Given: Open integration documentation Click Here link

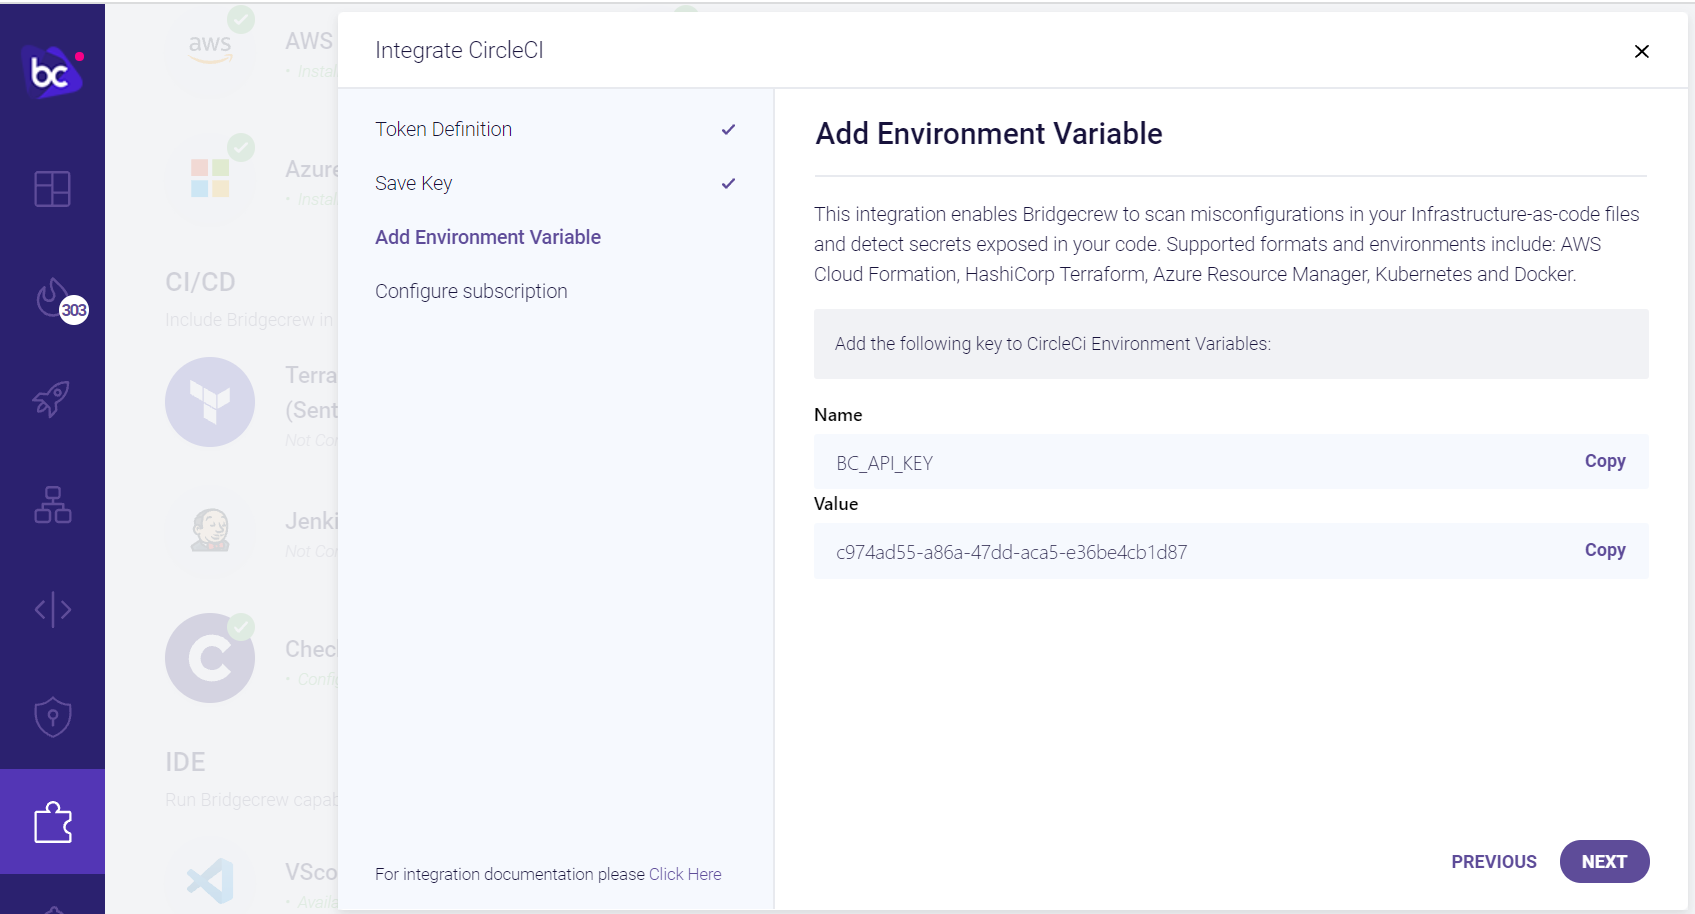Looking at the screenshot, I should (x=685, y=874).
